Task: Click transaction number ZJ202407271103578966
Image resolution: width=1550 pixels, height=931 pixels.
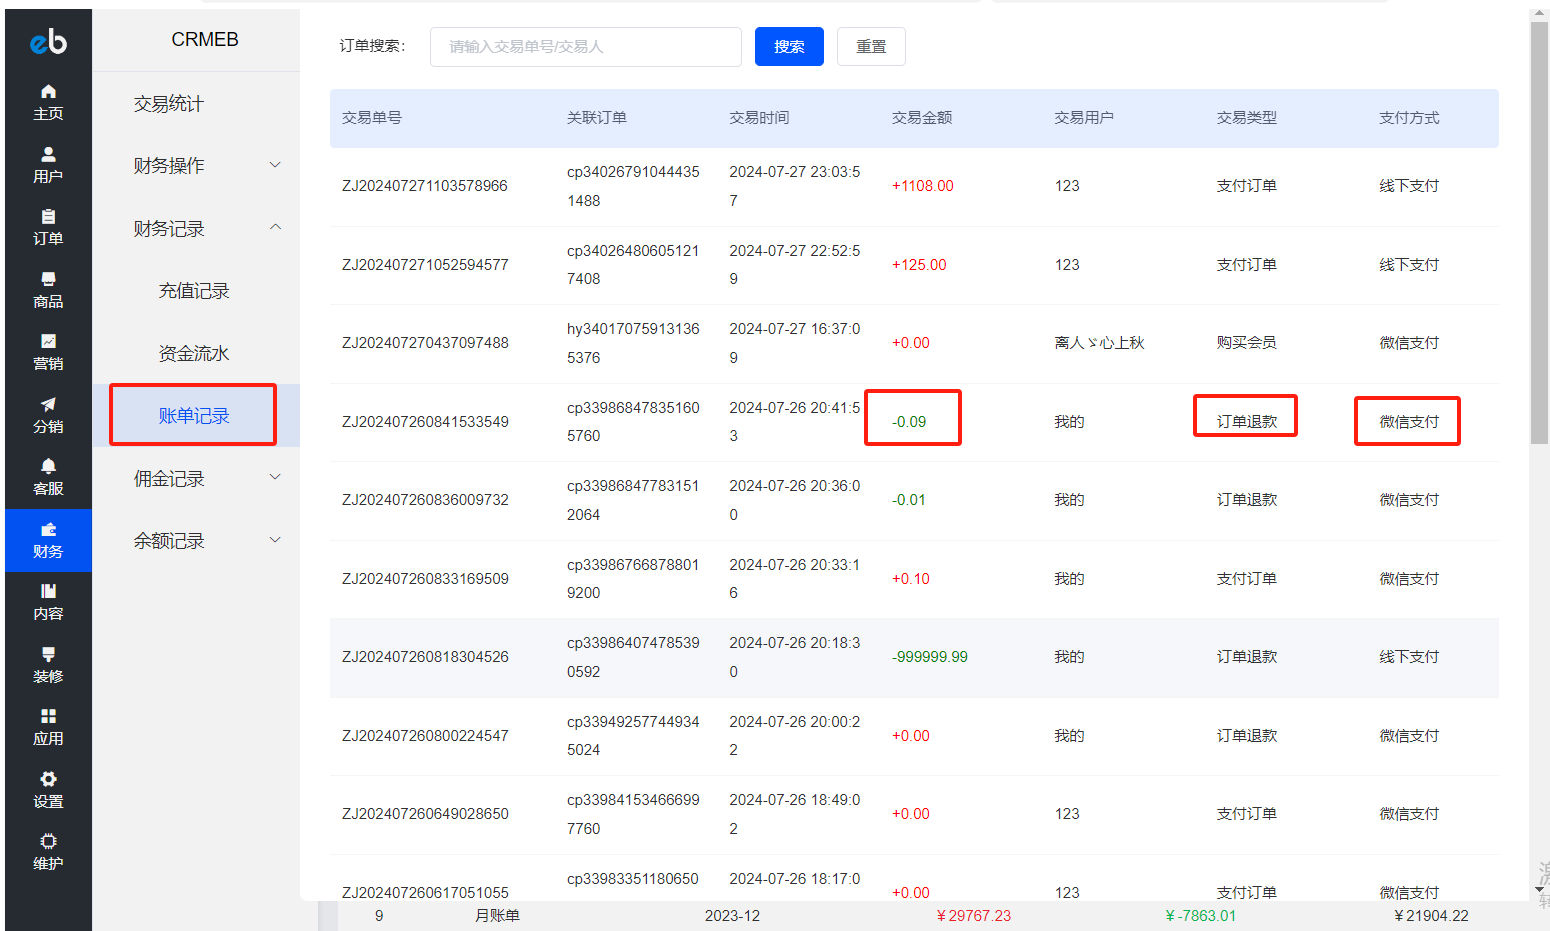Action: [425, 186]
